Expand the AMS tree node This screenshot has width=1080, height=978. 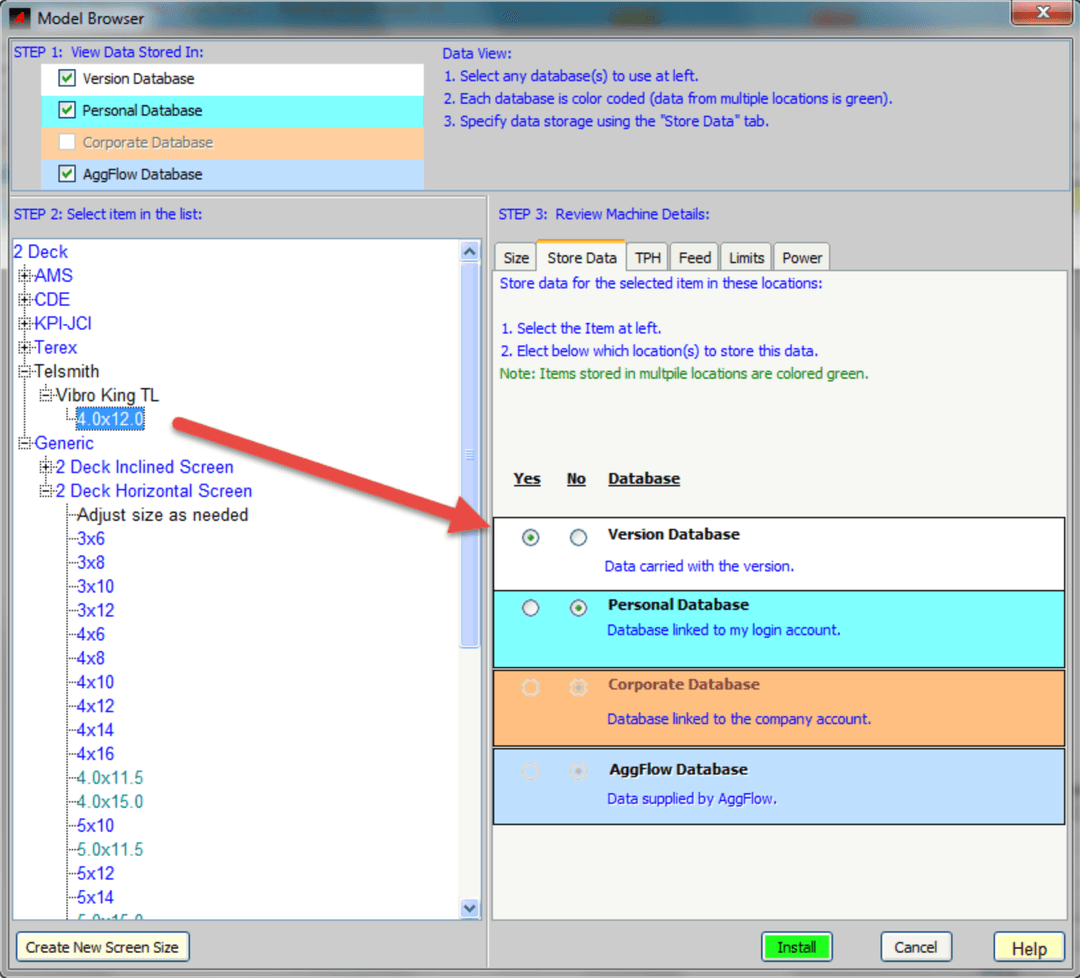tap(25, 276)
